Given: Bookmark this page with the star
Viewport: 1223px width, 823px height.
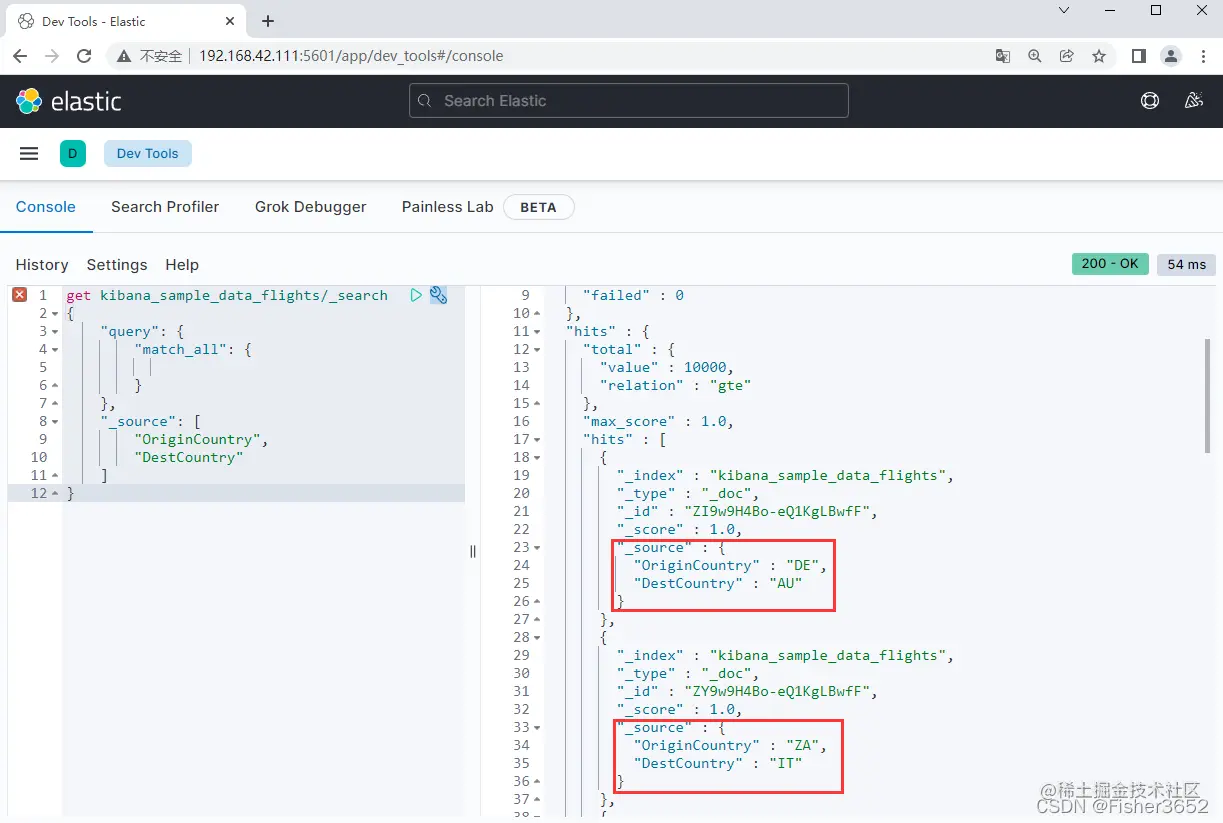Looking at the screenshot, I should [x=1099, y=56].
